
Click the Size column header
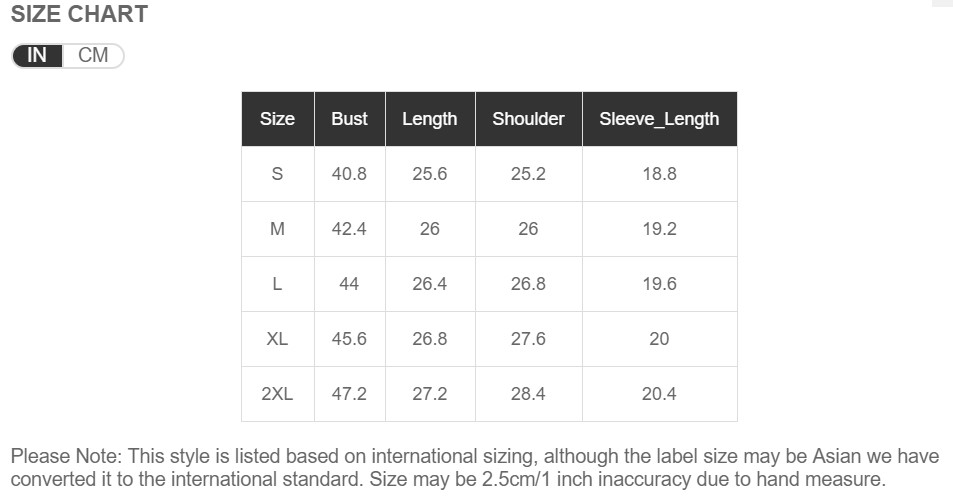tap(277, 119)
